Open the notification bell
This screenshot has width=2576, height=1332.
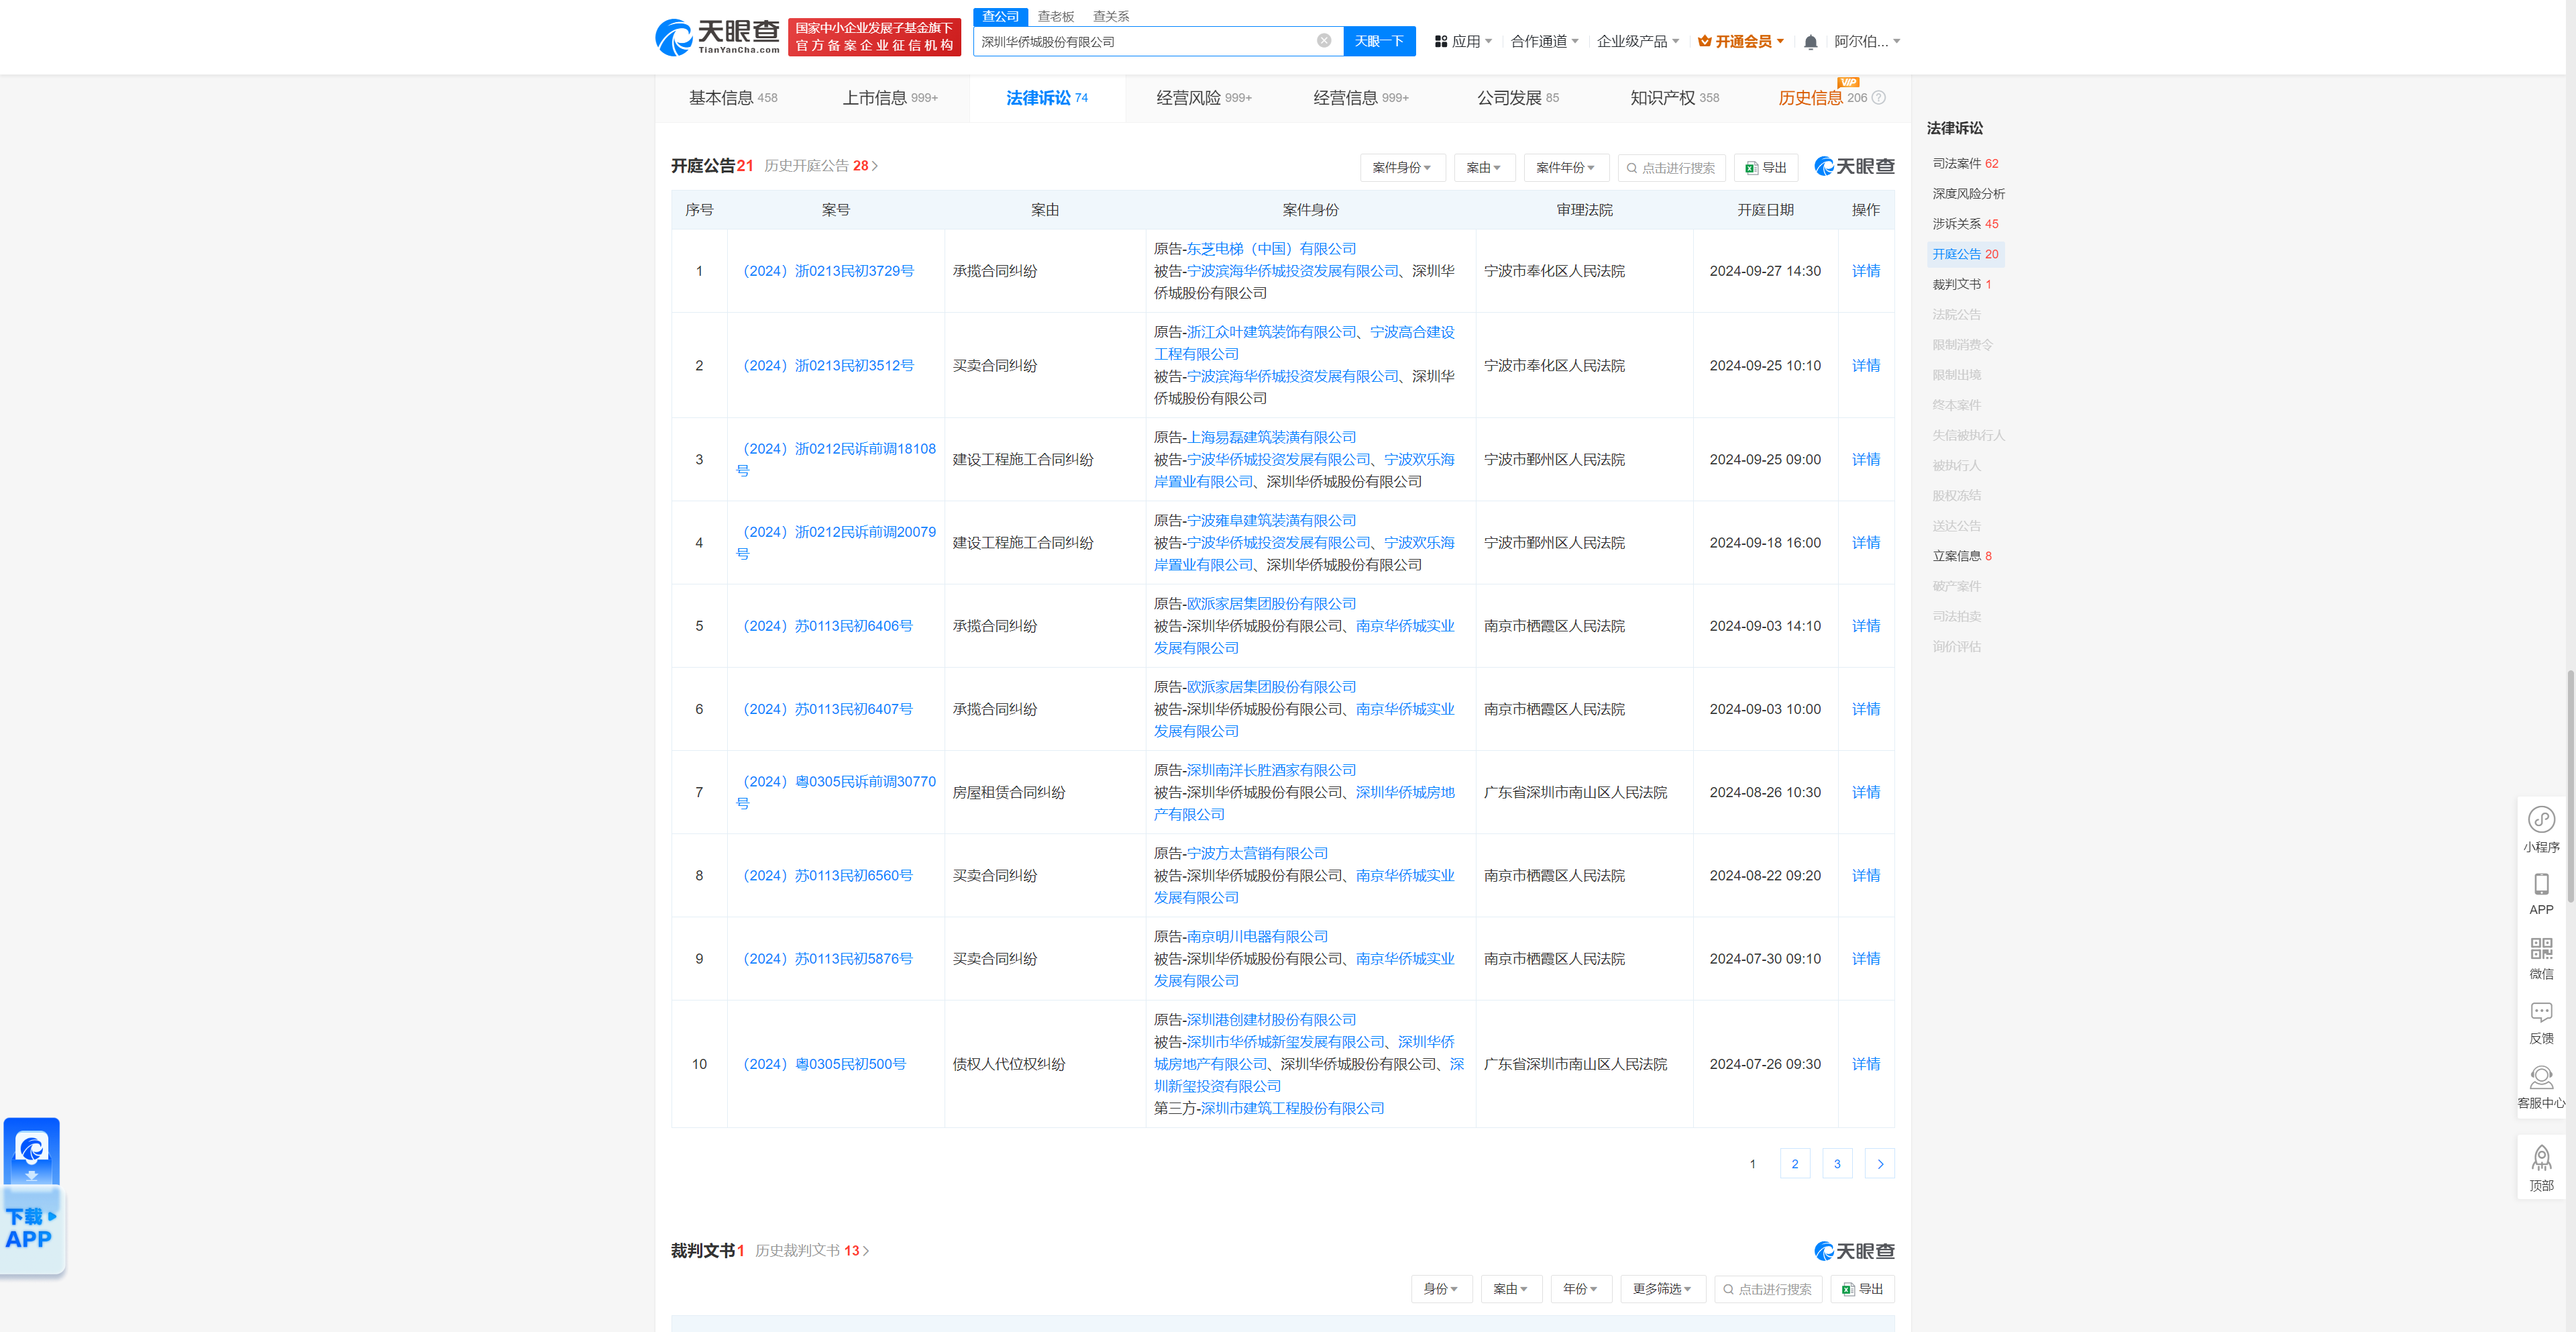click(1810, 42)
